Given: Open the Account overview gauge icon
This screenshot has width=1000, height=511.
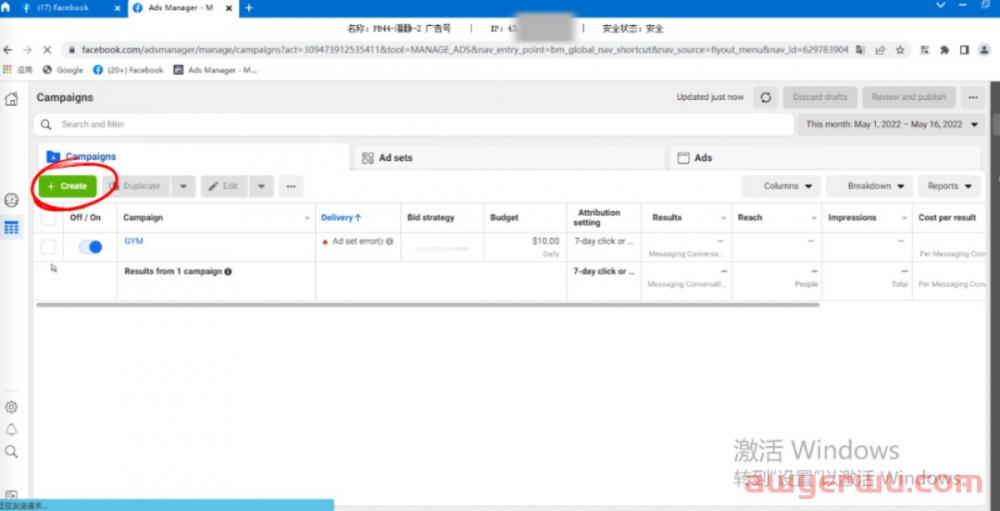Looking at the screenshot, I should tap(11, 200).
